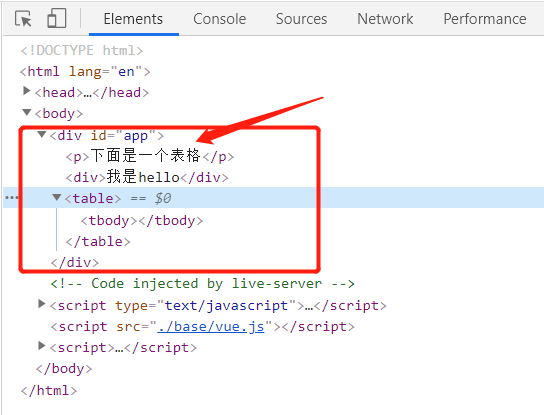Switch to the Network tab
This screenshot has height=415, width=544.
[x=385, y=19]
